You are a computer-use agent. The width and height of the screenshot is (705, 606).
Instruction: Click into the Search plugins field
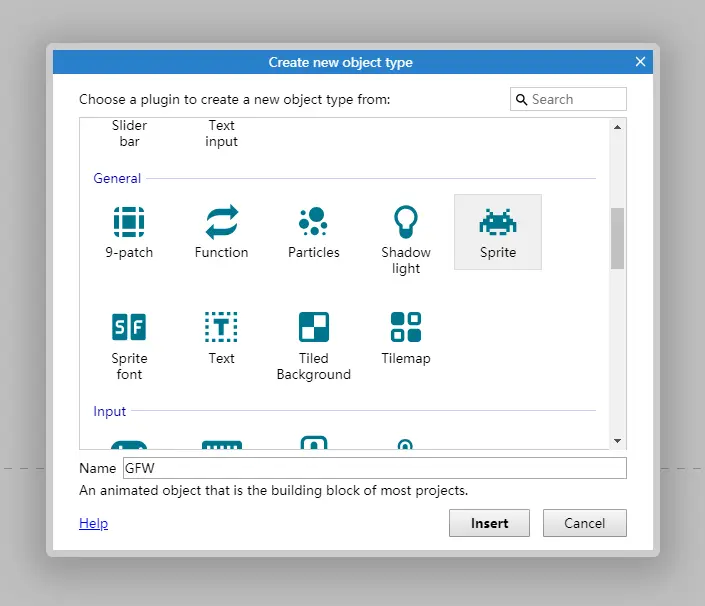(x=568, y=99)
